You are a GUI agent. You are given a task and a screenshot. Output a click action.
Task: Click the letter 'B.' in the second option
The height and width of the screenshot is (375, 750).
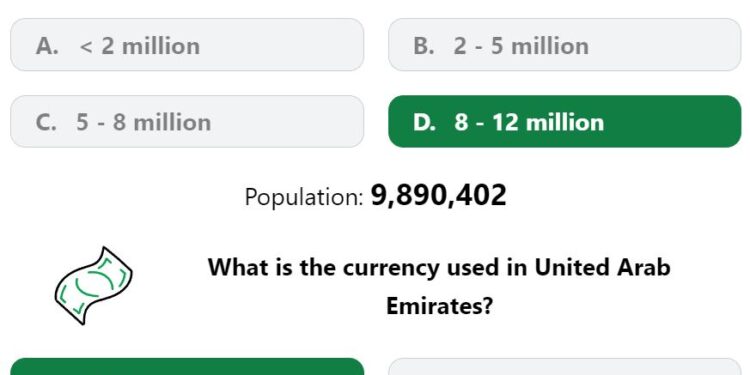pyautogui.click(x=424, y=46)
